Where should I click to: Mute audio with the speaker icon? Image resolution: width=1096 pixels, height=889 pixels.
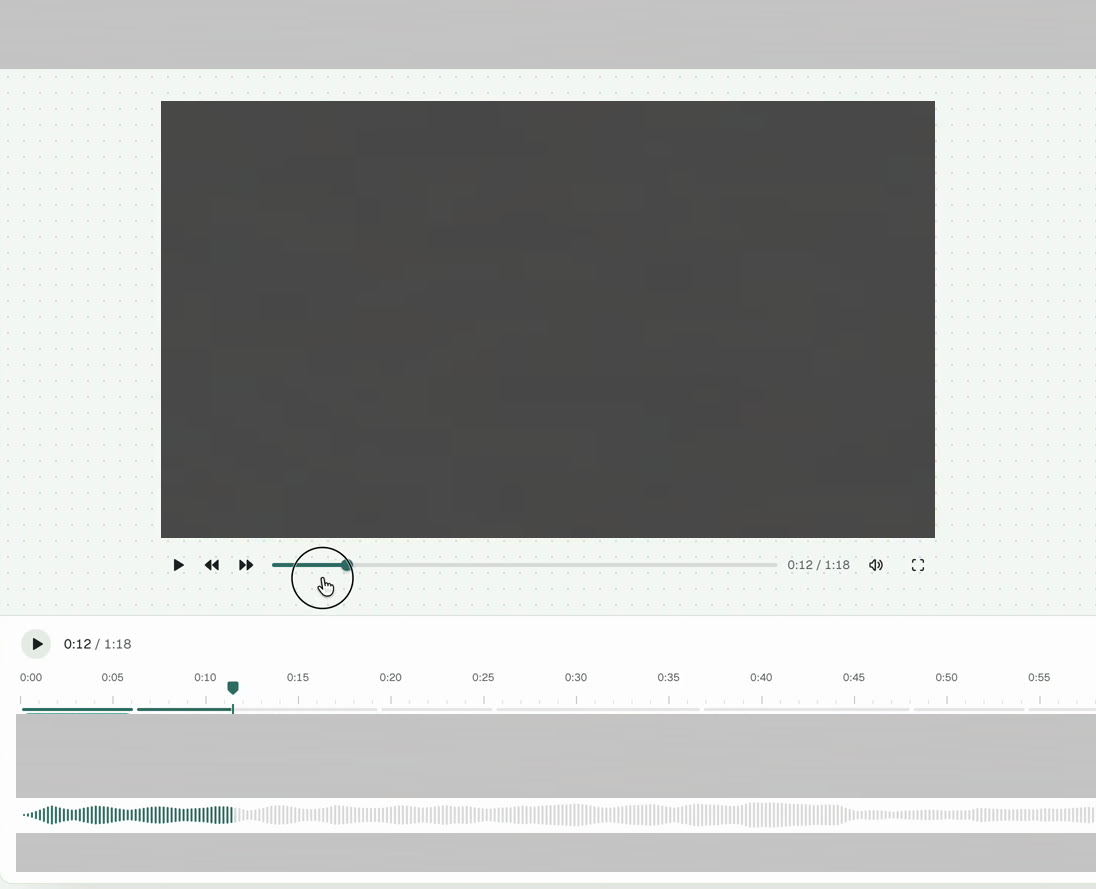coord(876,565)
